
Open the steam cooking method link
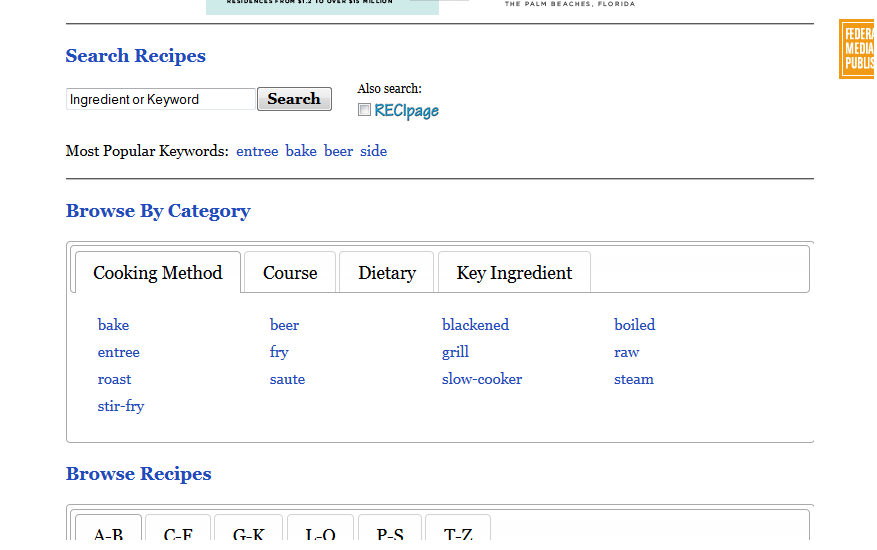pos(633,379)
